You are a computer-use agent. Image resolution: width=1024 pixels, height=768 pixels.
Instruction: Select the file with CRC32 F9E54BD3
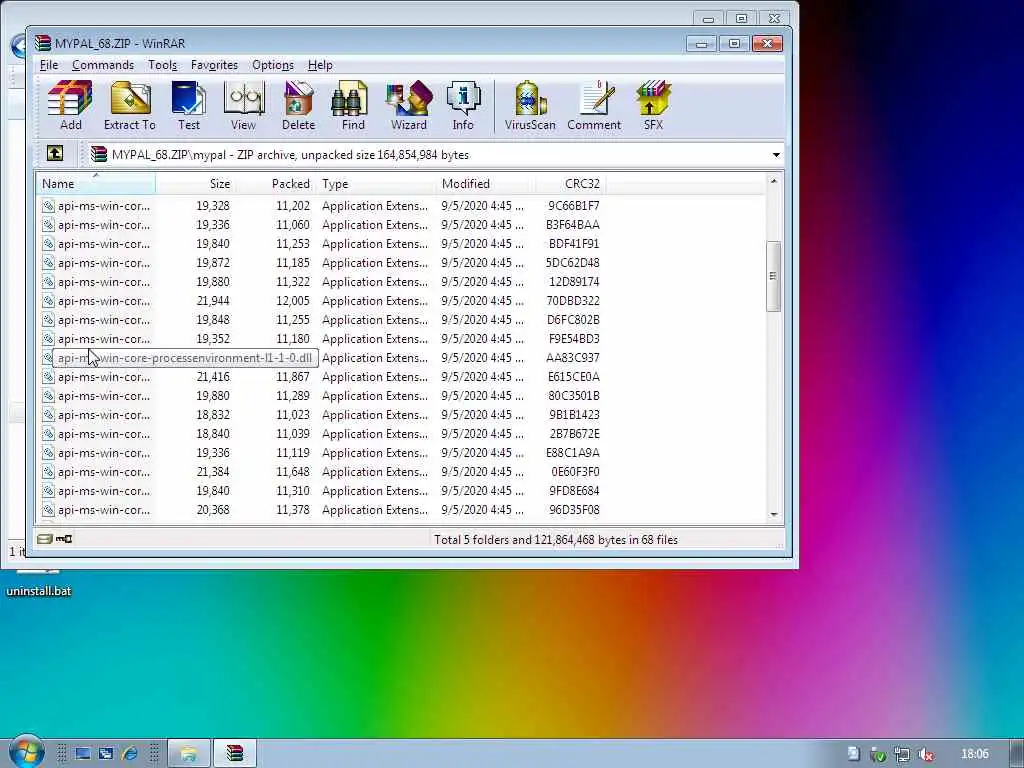(321, 338)
